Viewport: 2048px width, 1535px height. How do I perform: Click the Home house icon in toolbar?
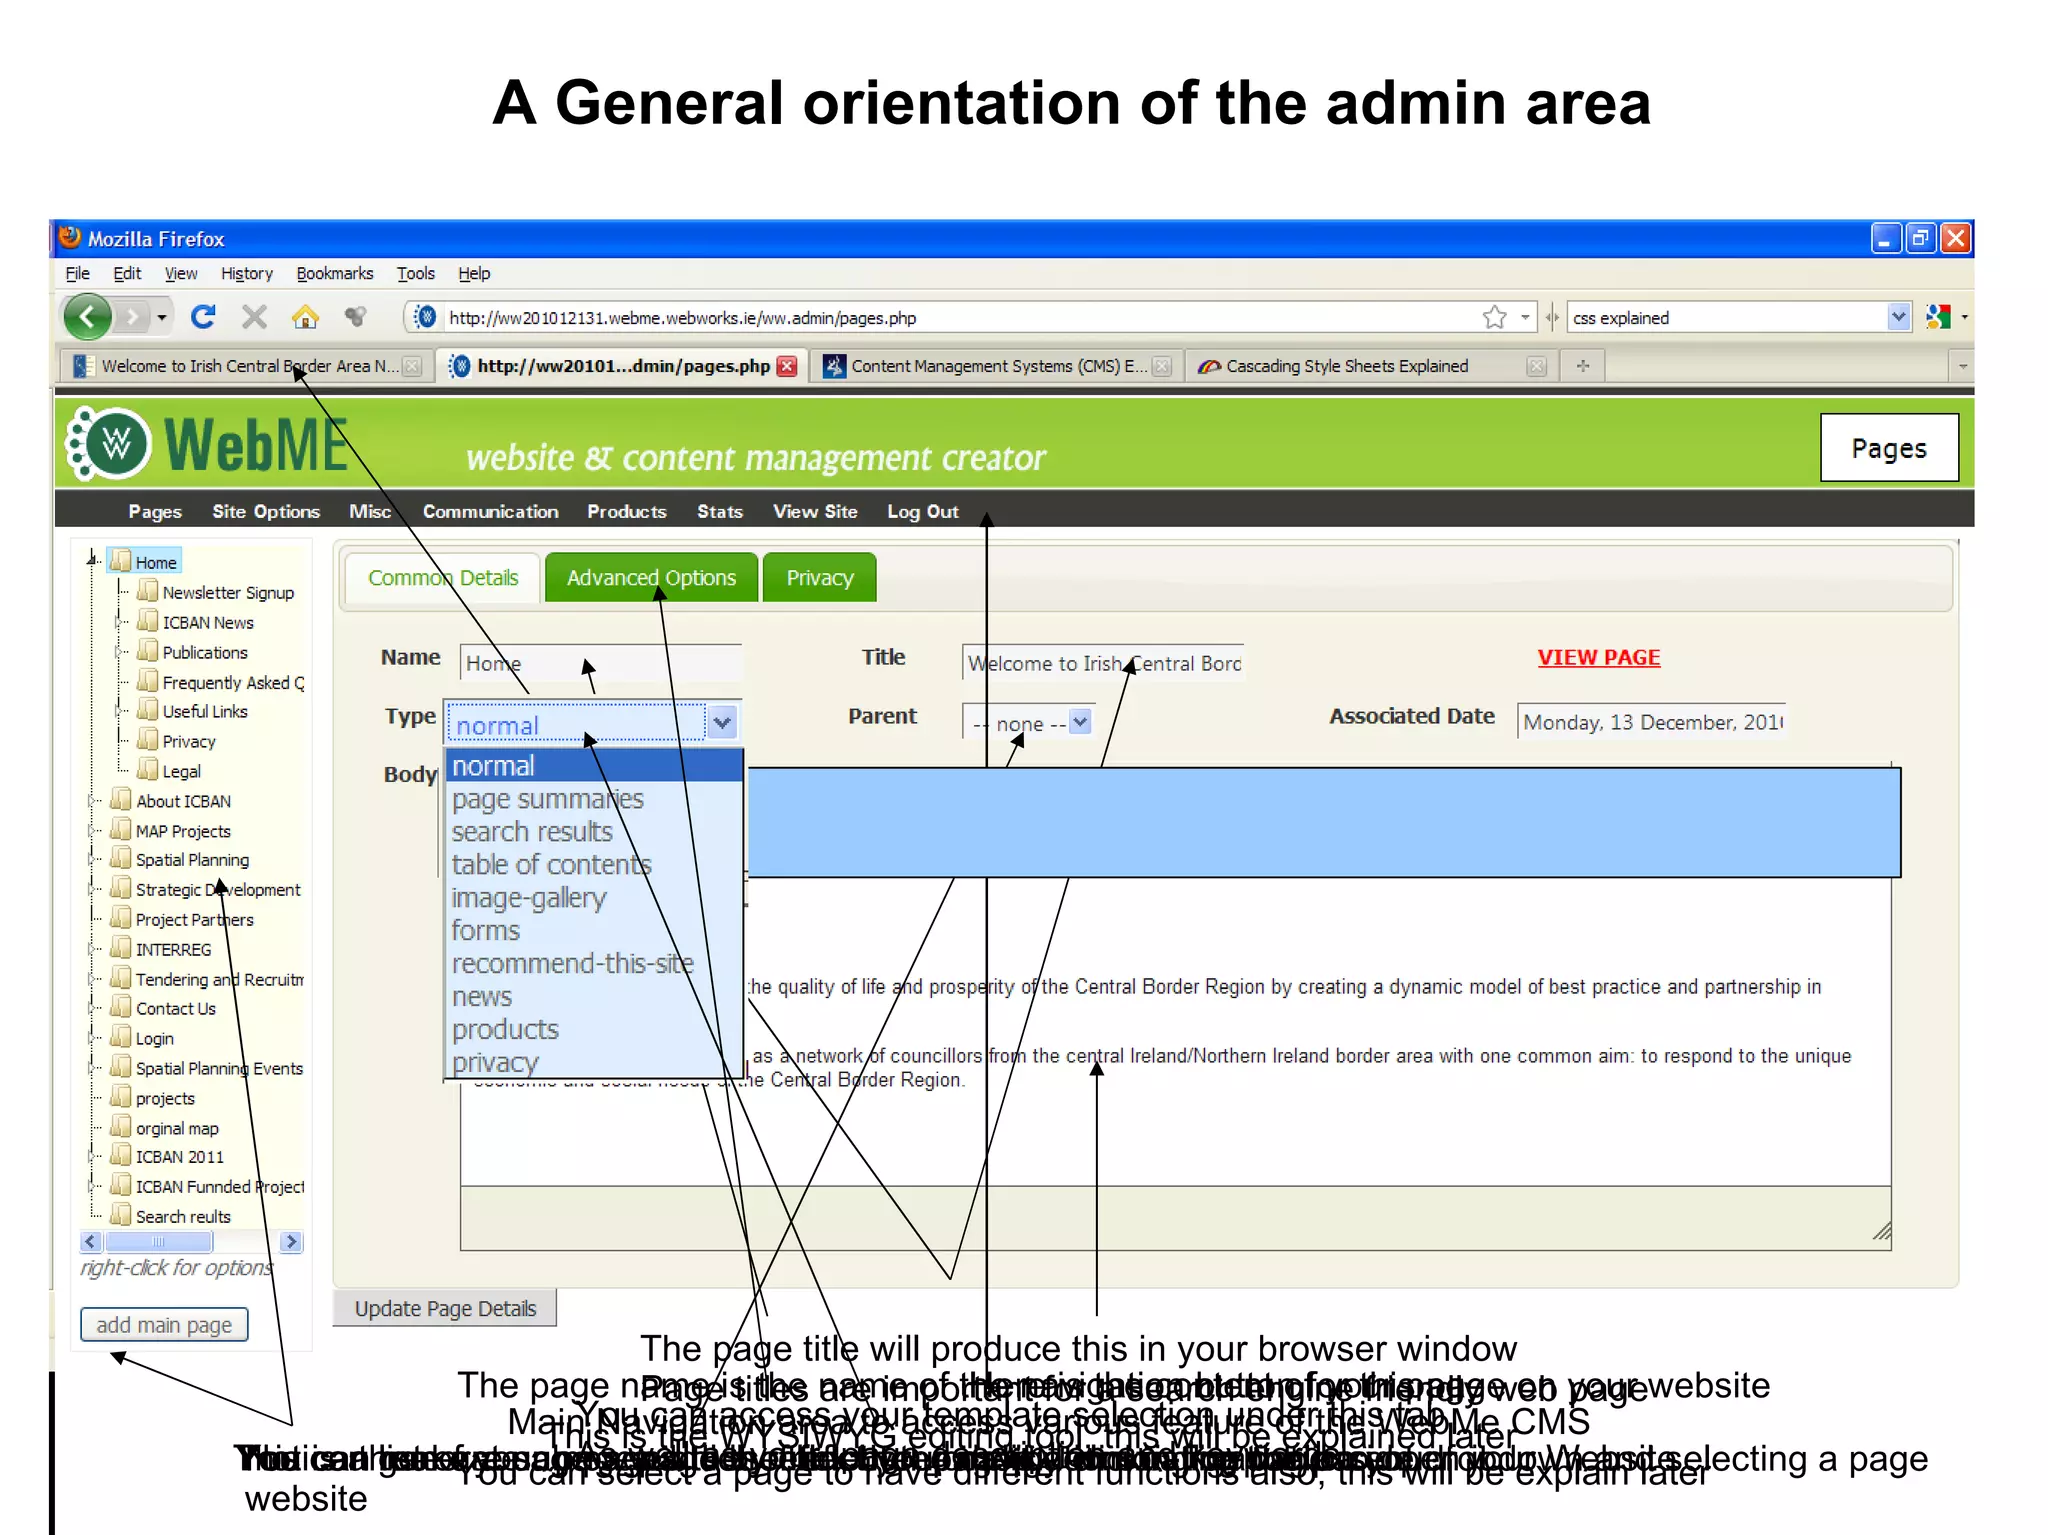[305, 318]
